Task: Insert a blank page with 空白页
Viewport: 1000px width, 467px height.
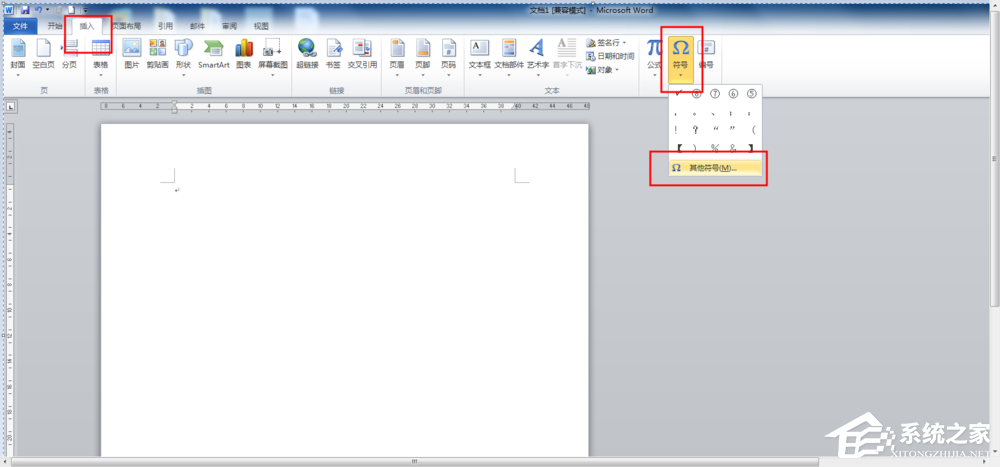Action: tap(43, 54)
